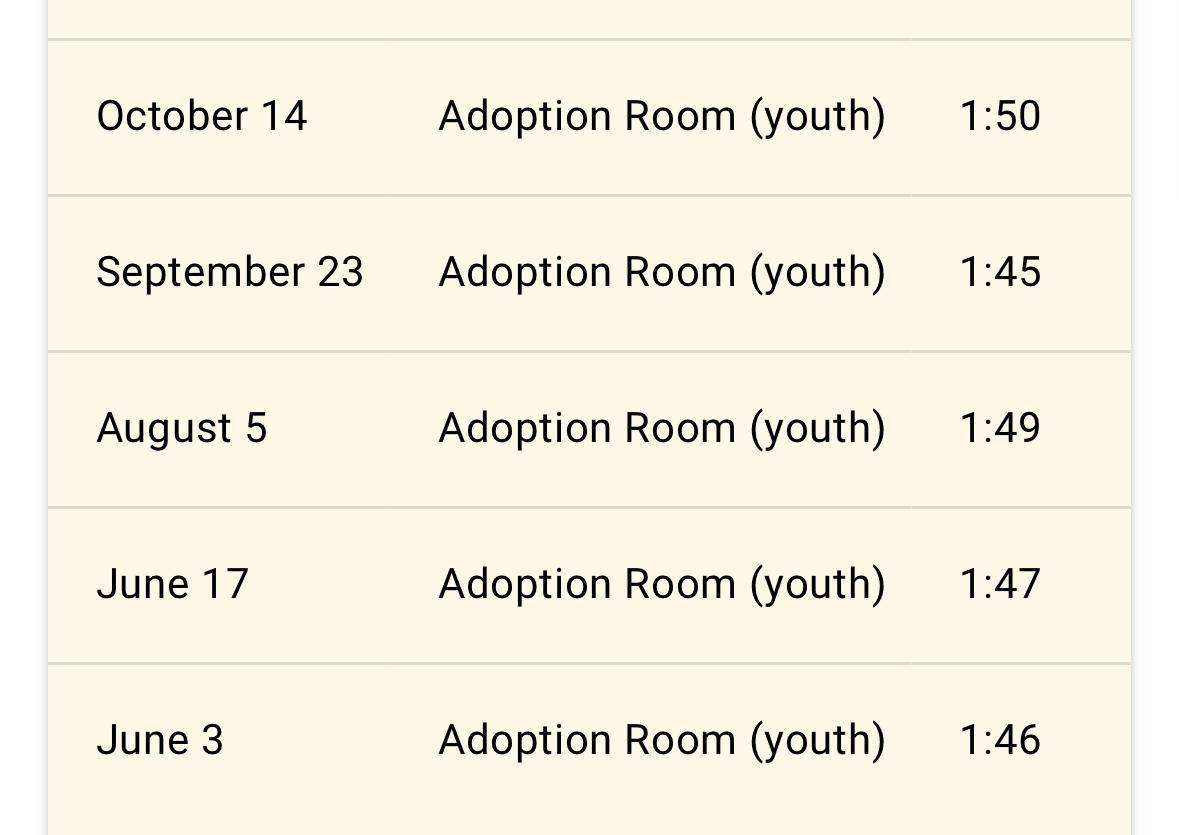Click the June 3 date cell
The image size is (1179, 835).
[160, 740]
